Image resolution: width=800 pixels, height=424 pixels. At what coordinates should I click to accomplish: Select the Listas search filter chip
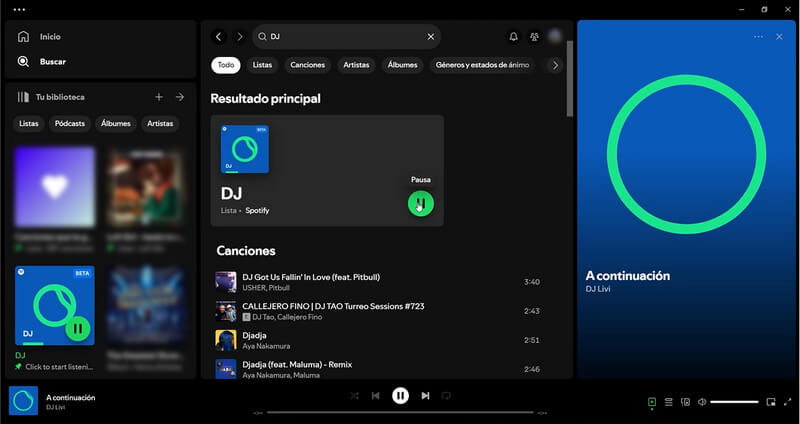pos(262,65)
